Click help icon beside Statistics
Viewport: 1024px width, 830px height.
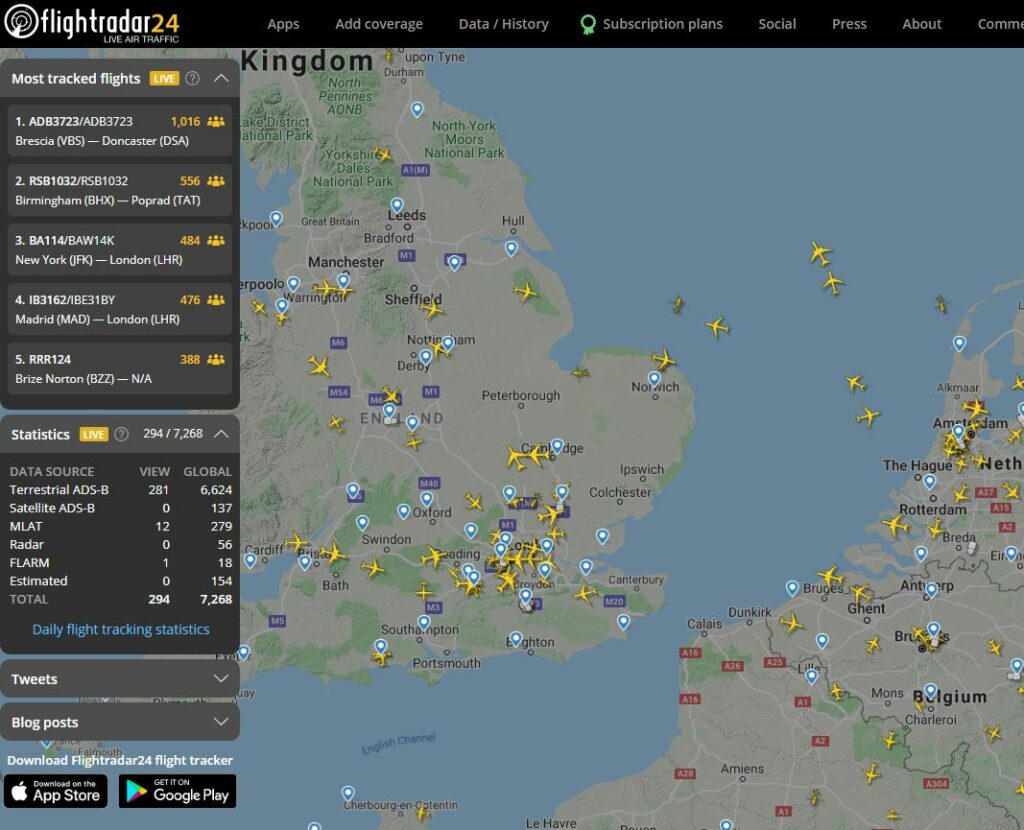tap(121, 434)
